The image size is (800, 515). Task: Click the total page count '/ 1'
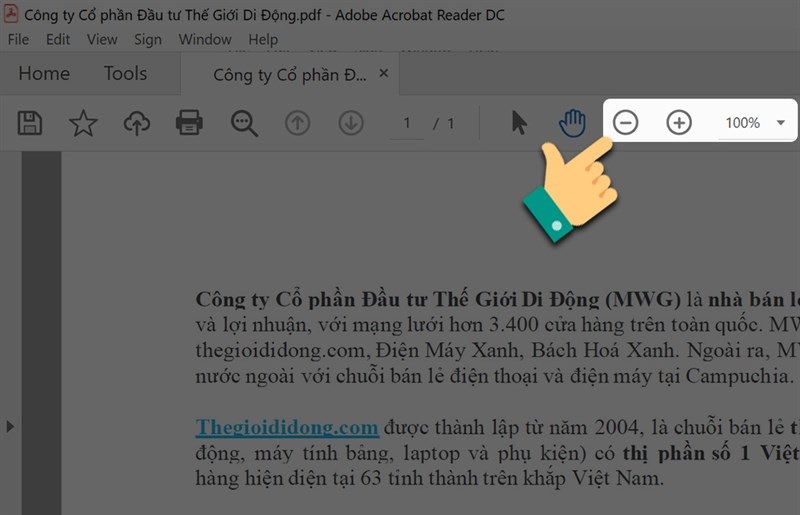tap(443, 124)
